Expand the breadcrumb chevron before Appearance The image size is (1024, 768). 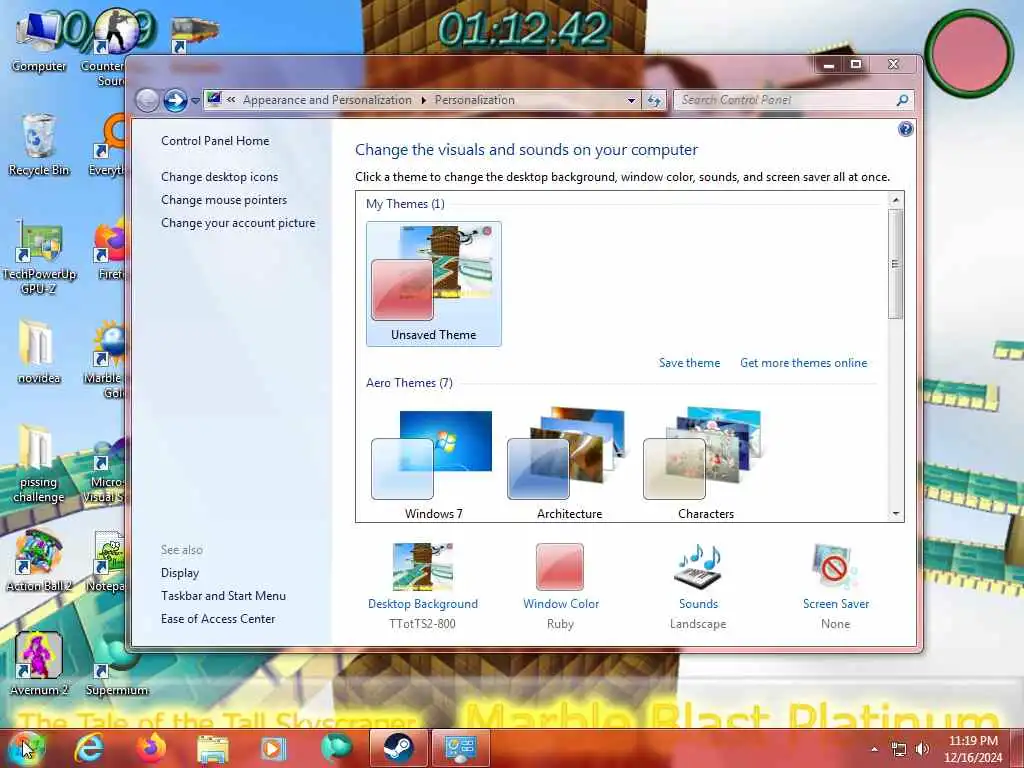tap(231, 100)
